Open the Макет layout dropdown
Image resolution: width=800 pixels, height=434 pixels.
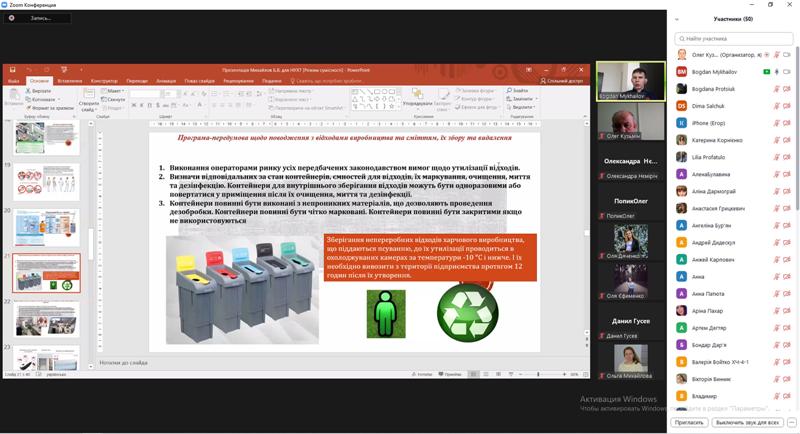[112, 91]
